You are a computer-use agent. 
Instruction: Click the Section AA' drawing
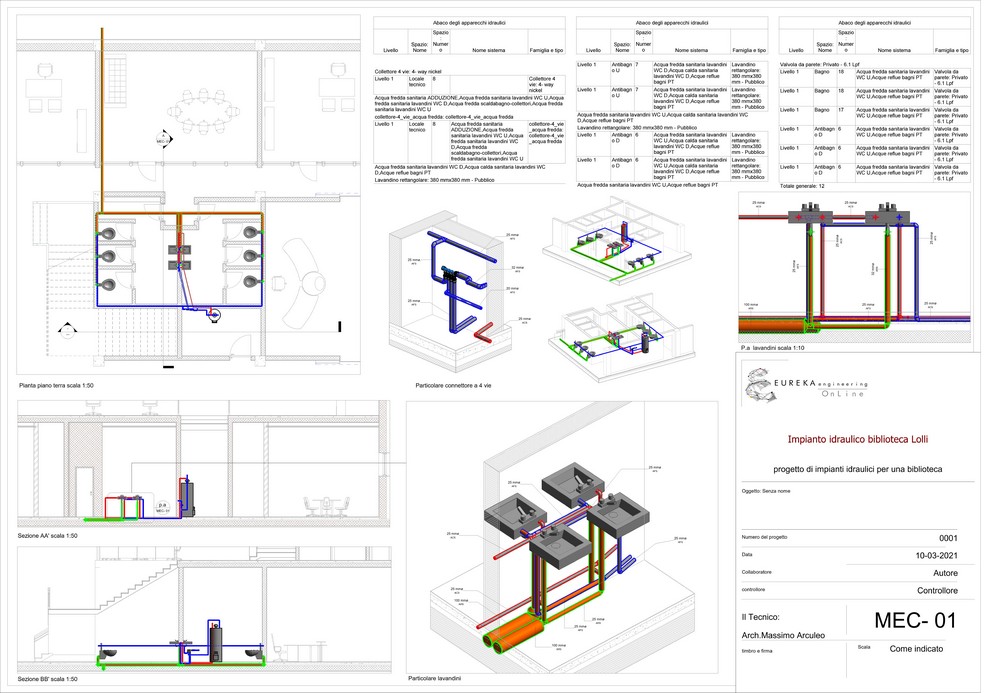pyautogui.click(x=203, y=463)
